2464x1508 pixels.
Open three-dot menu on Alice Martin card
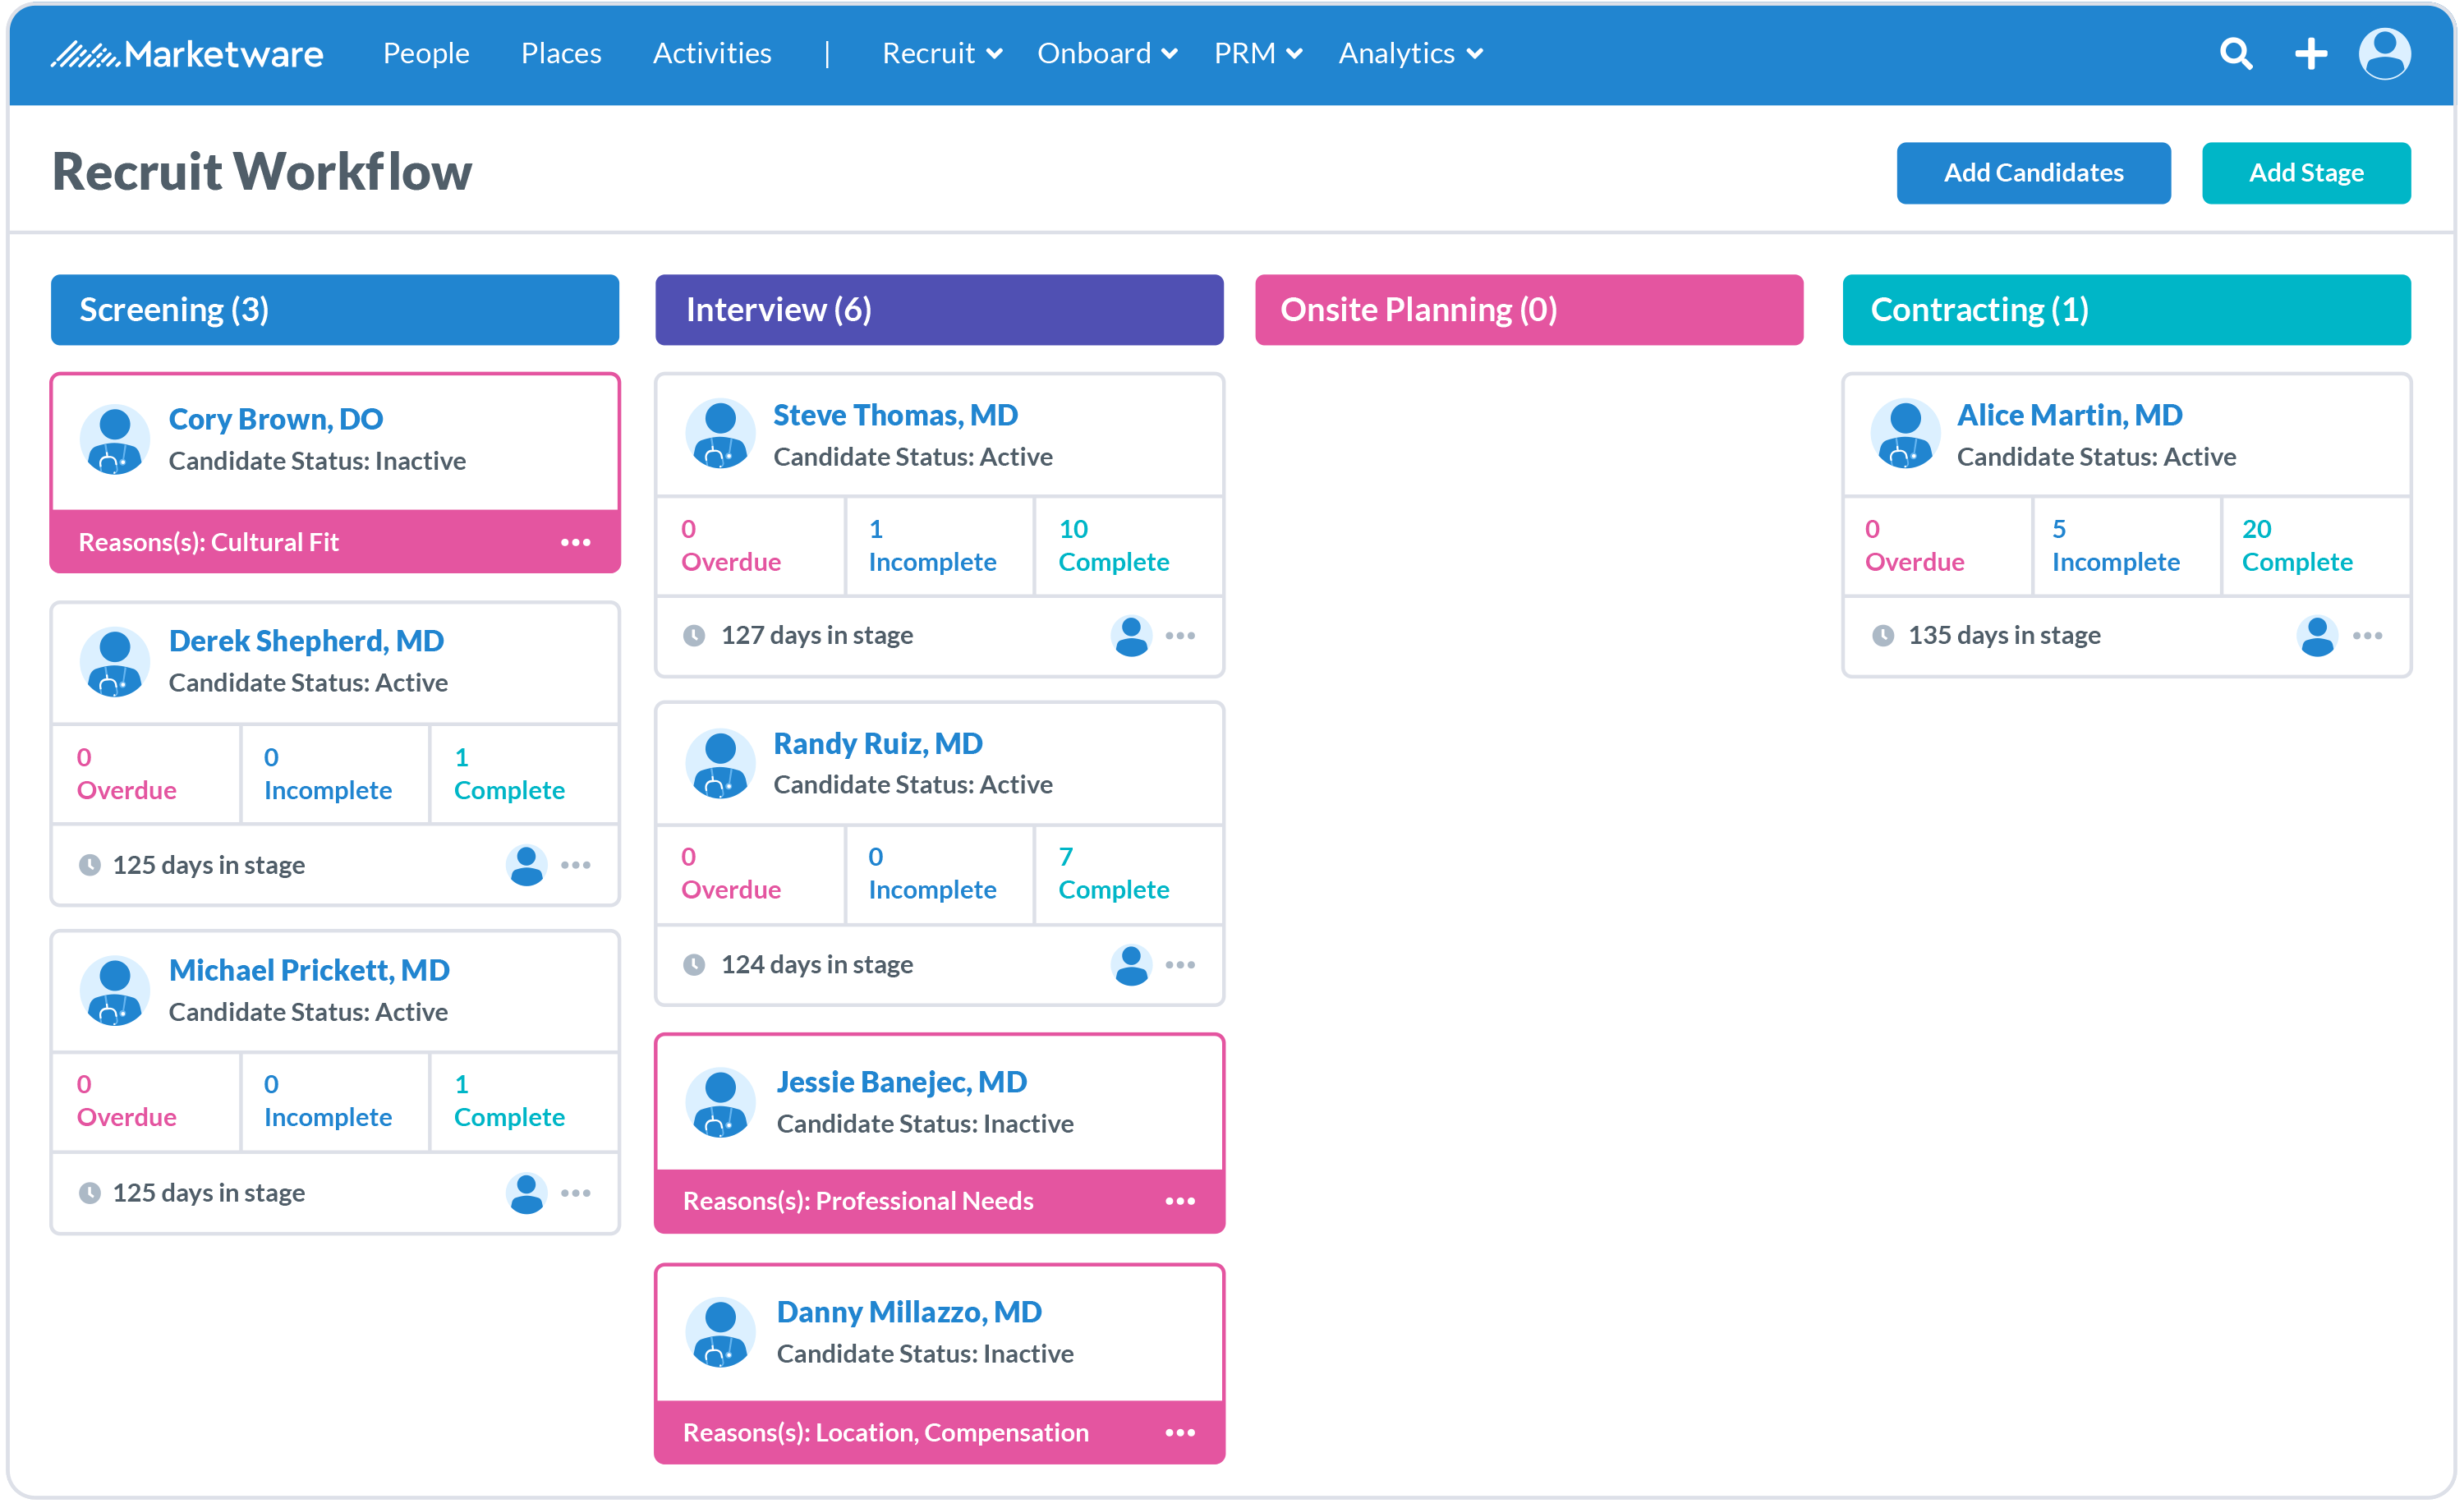point(2367,636)
